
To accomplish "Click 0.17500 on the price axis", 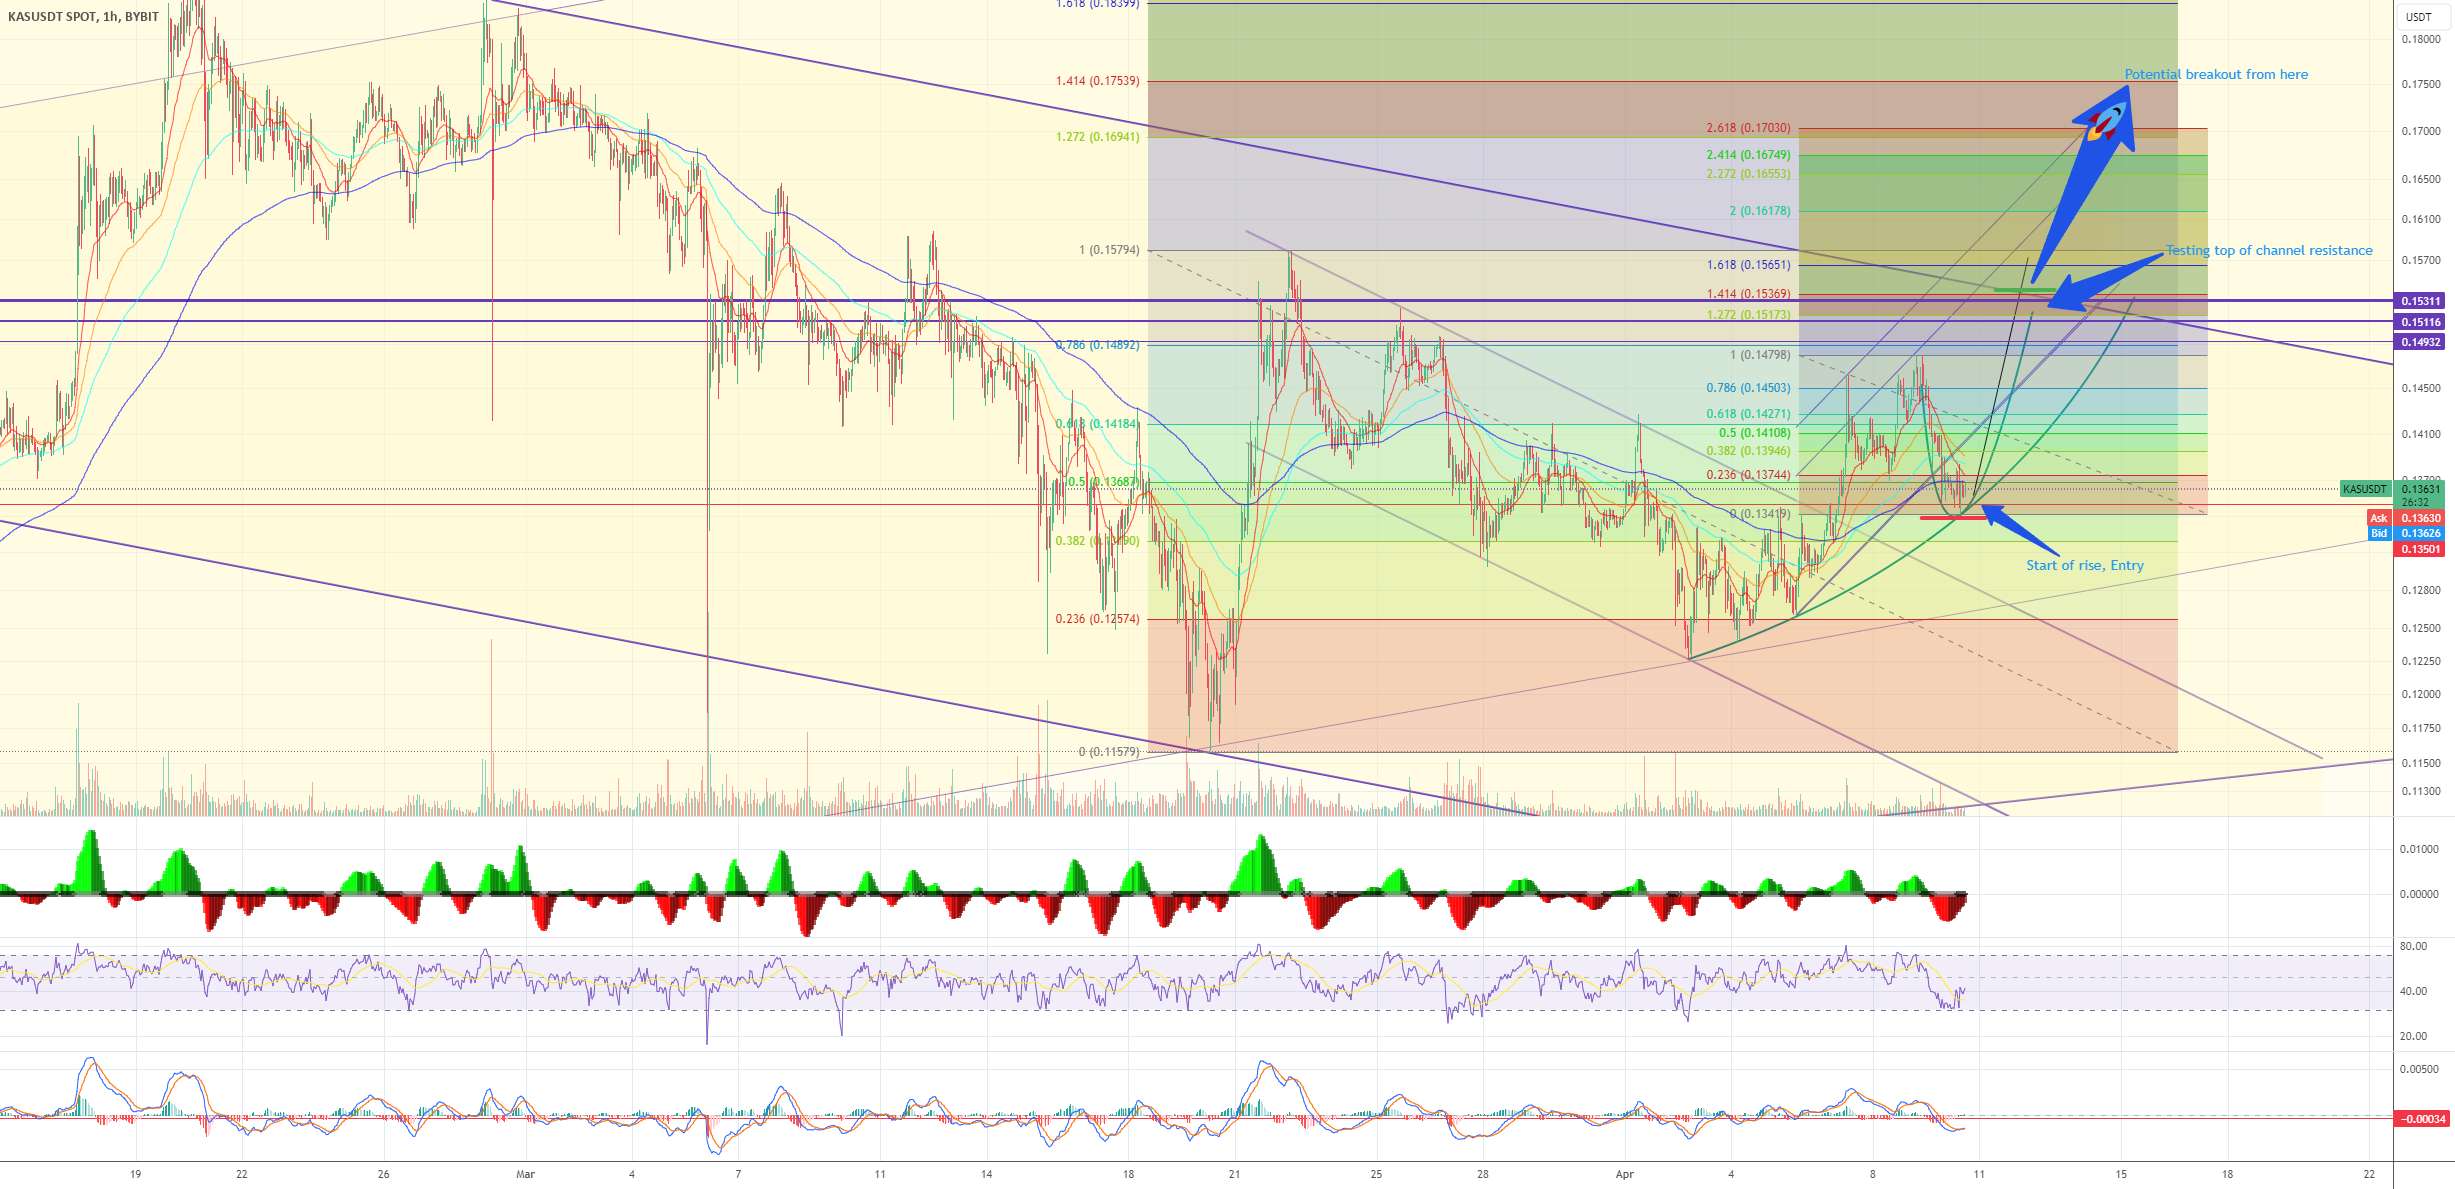I will pos(2420,84).
